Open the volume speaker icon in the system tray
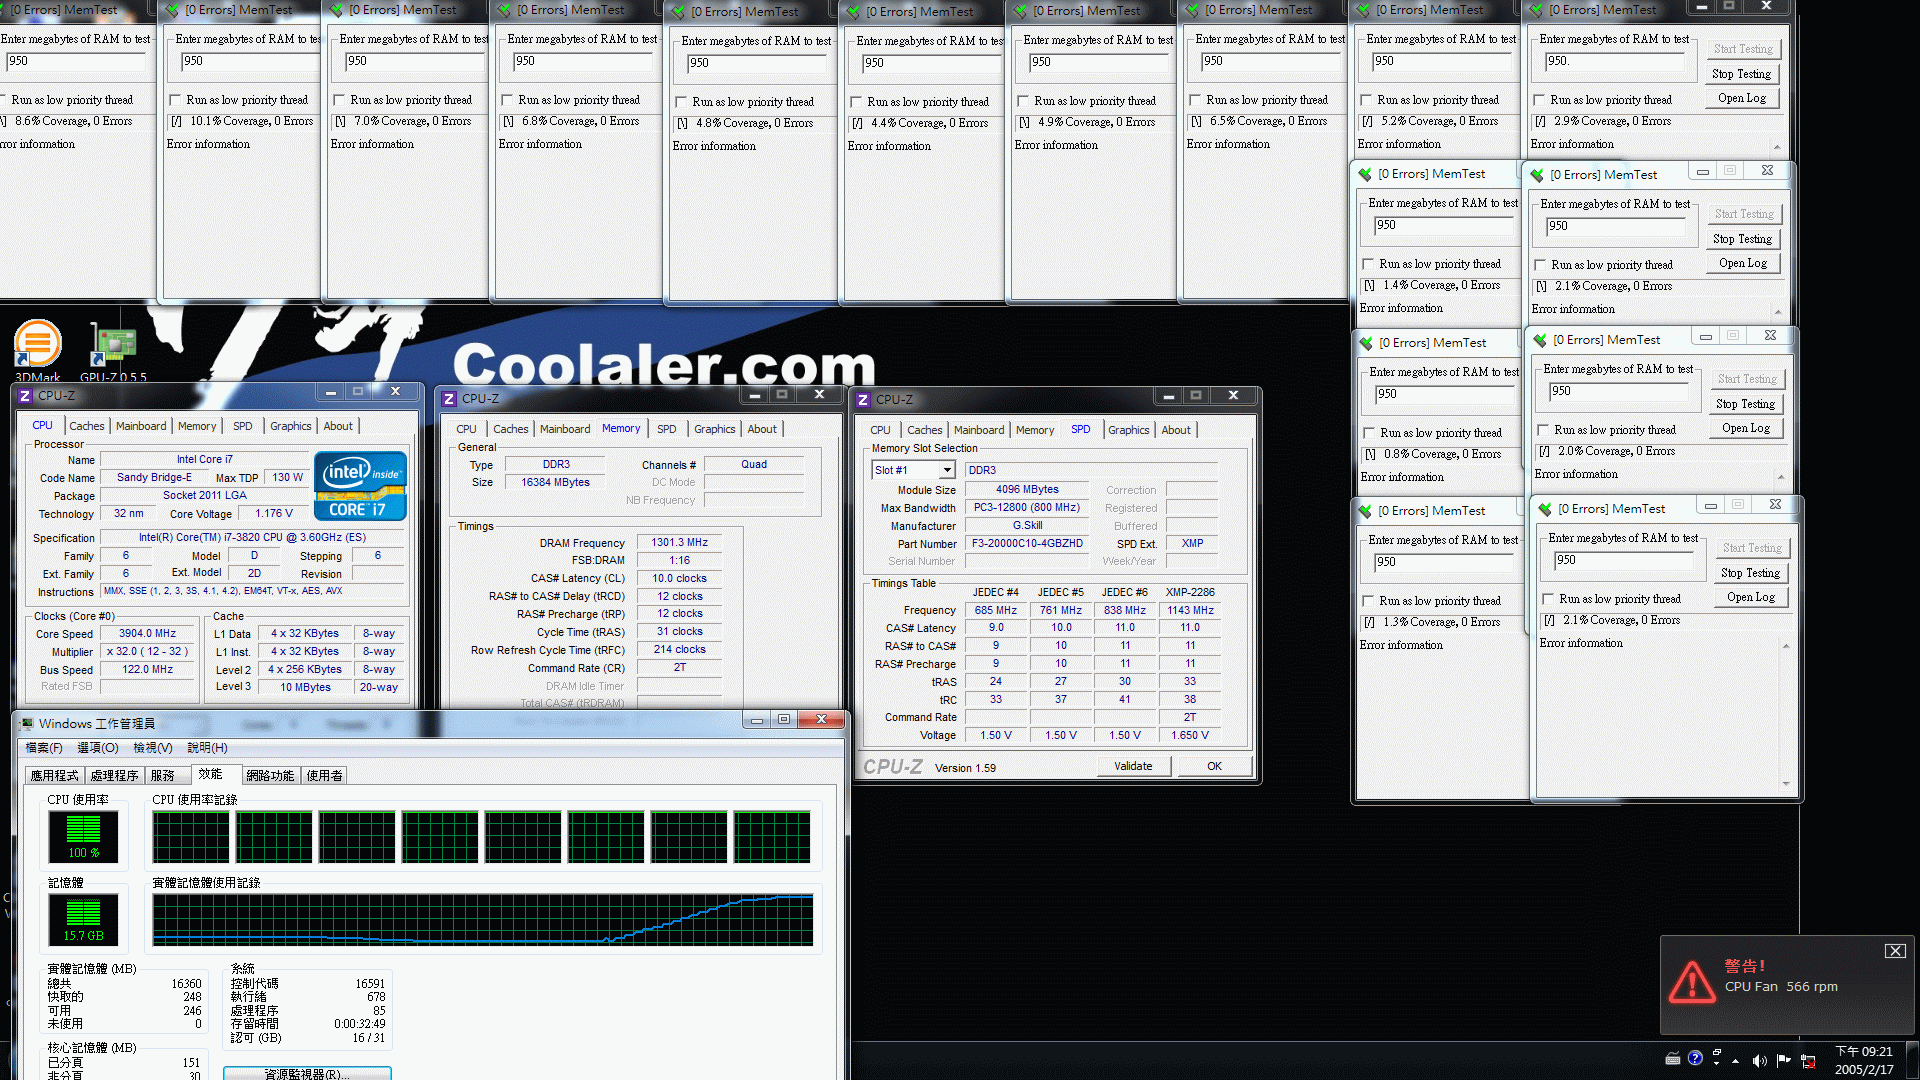This screenshot has height=1080, width=1920. click(x=1759, y=1060)
